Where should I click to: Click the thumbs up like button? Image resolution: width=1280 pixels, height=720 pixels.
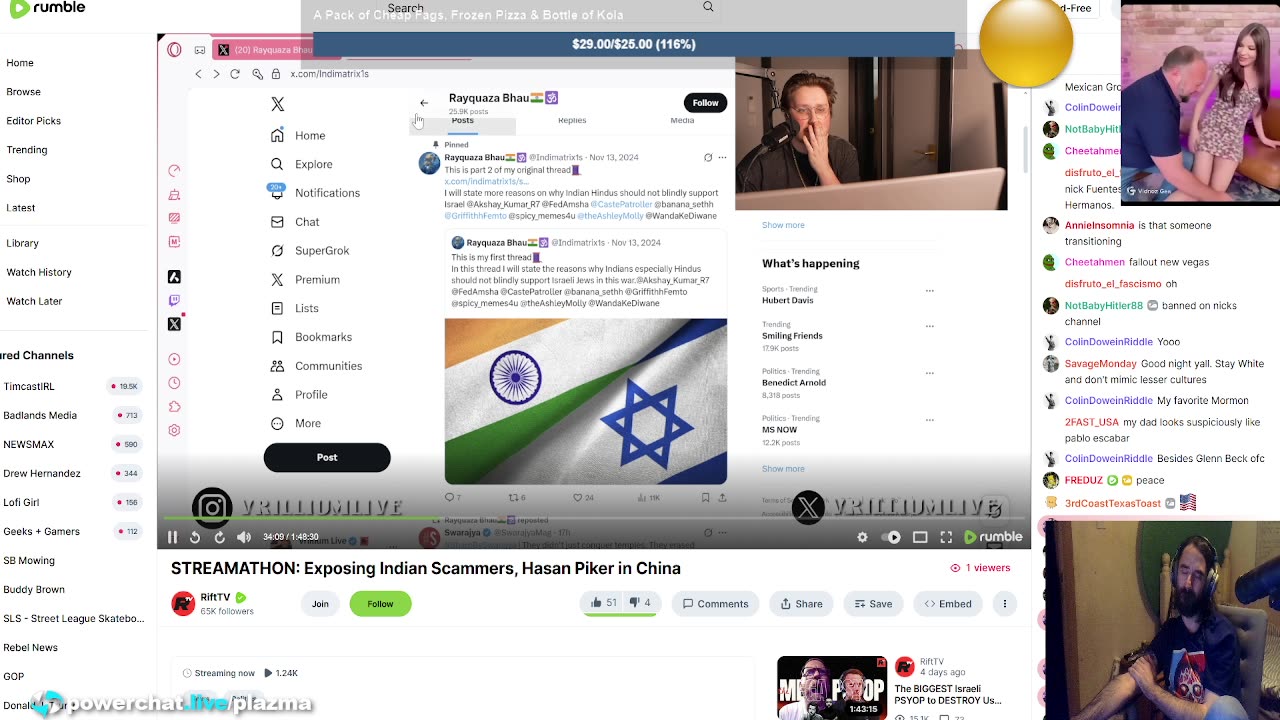tap(603, 603)
